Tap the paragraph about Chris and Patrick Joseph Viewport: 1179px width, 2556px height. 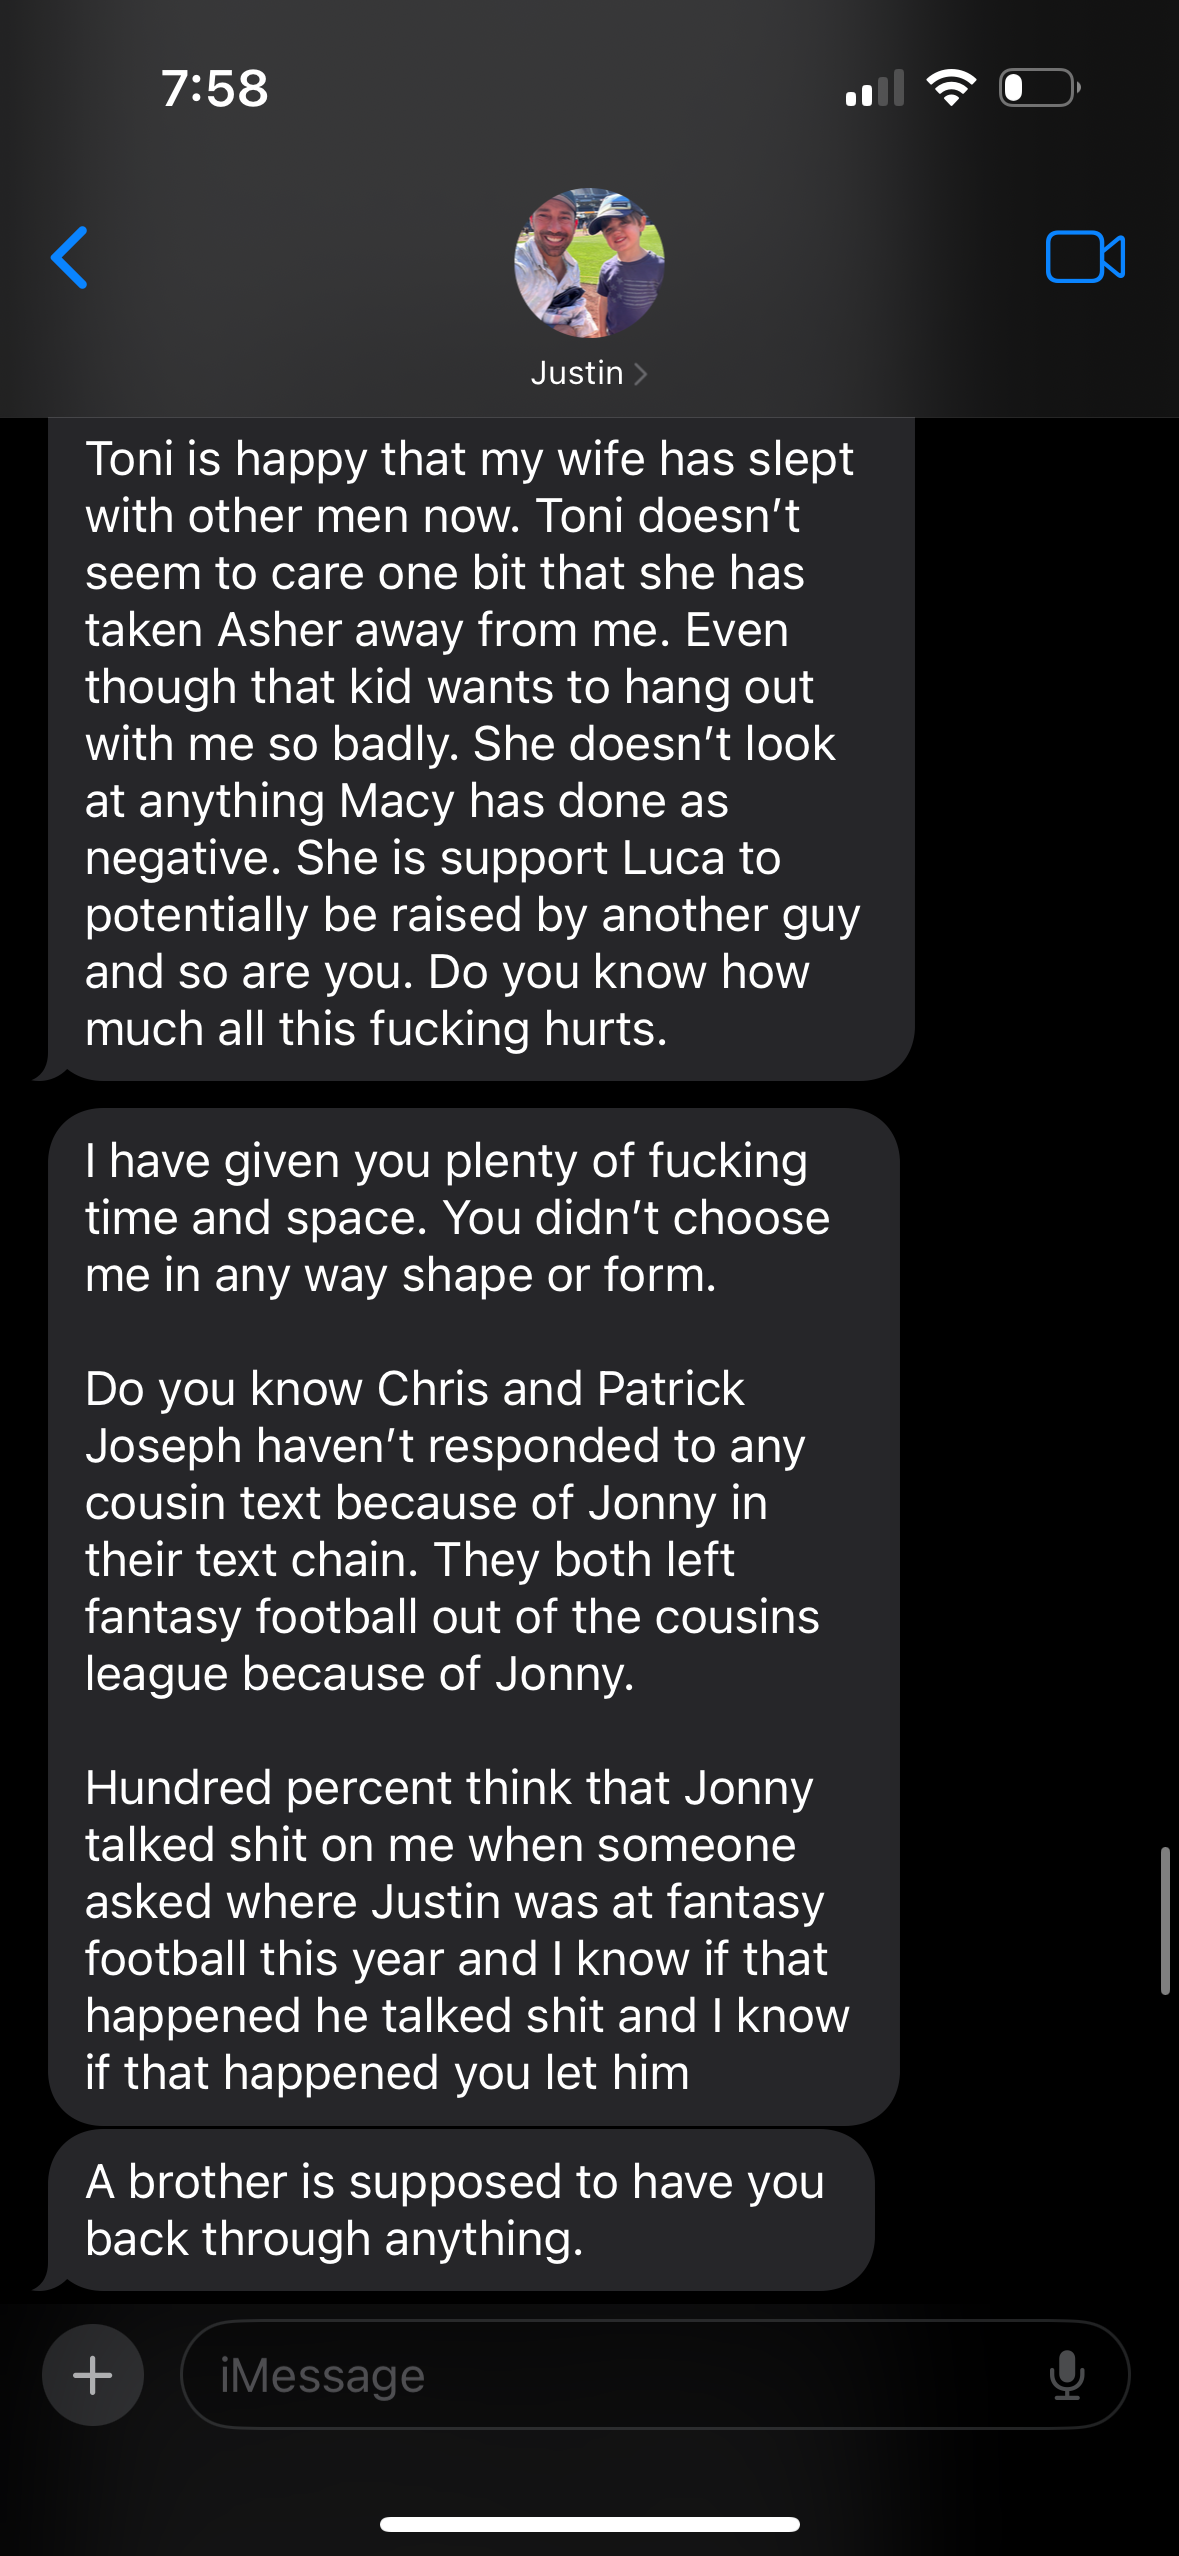[452, 1531]
